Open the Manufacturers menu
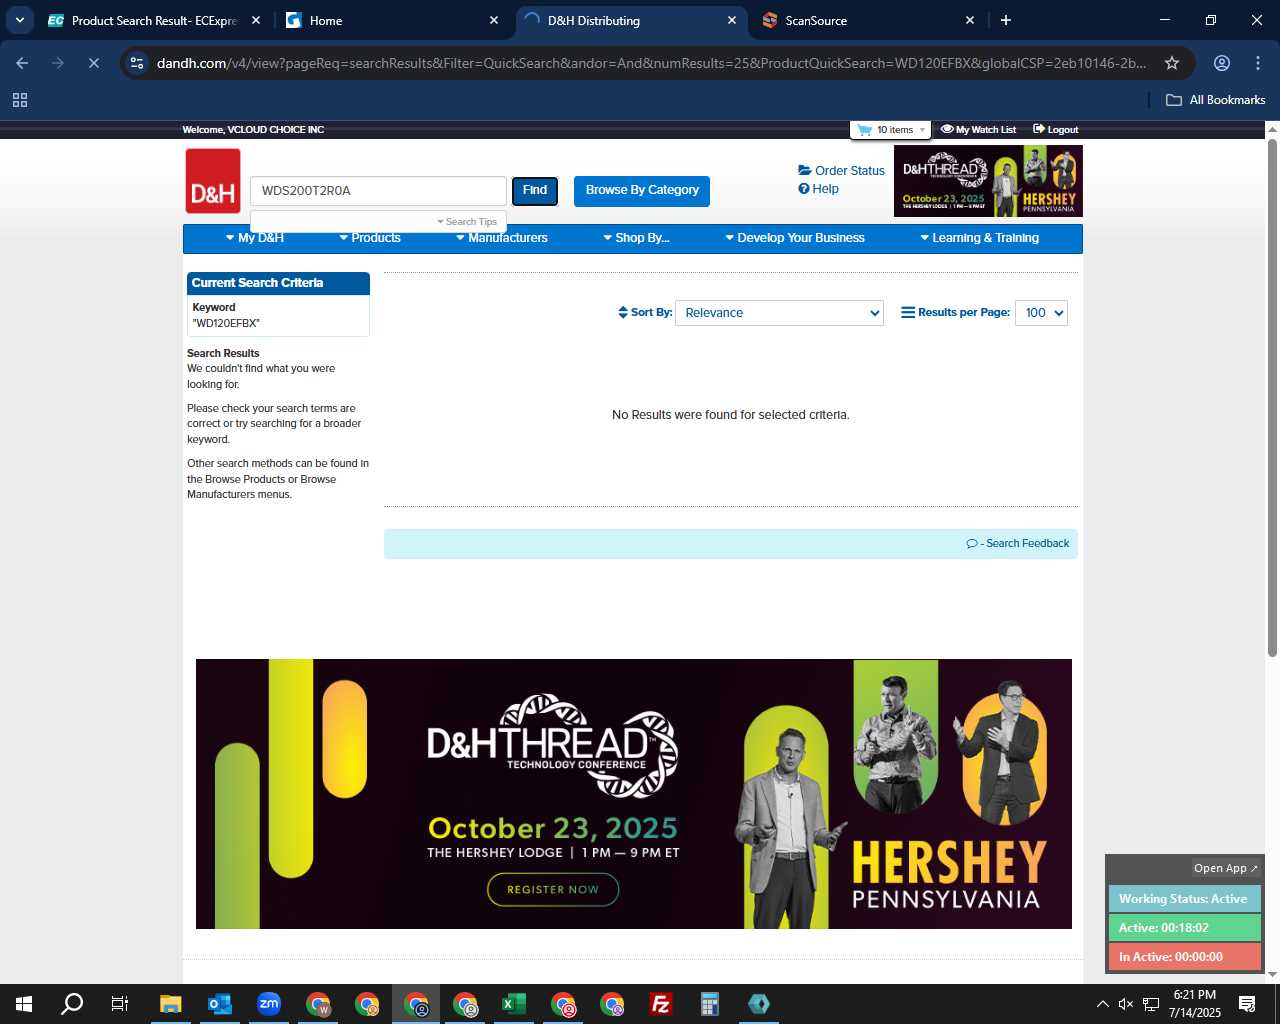The image size is (1280, 1024). pos(502,238)
